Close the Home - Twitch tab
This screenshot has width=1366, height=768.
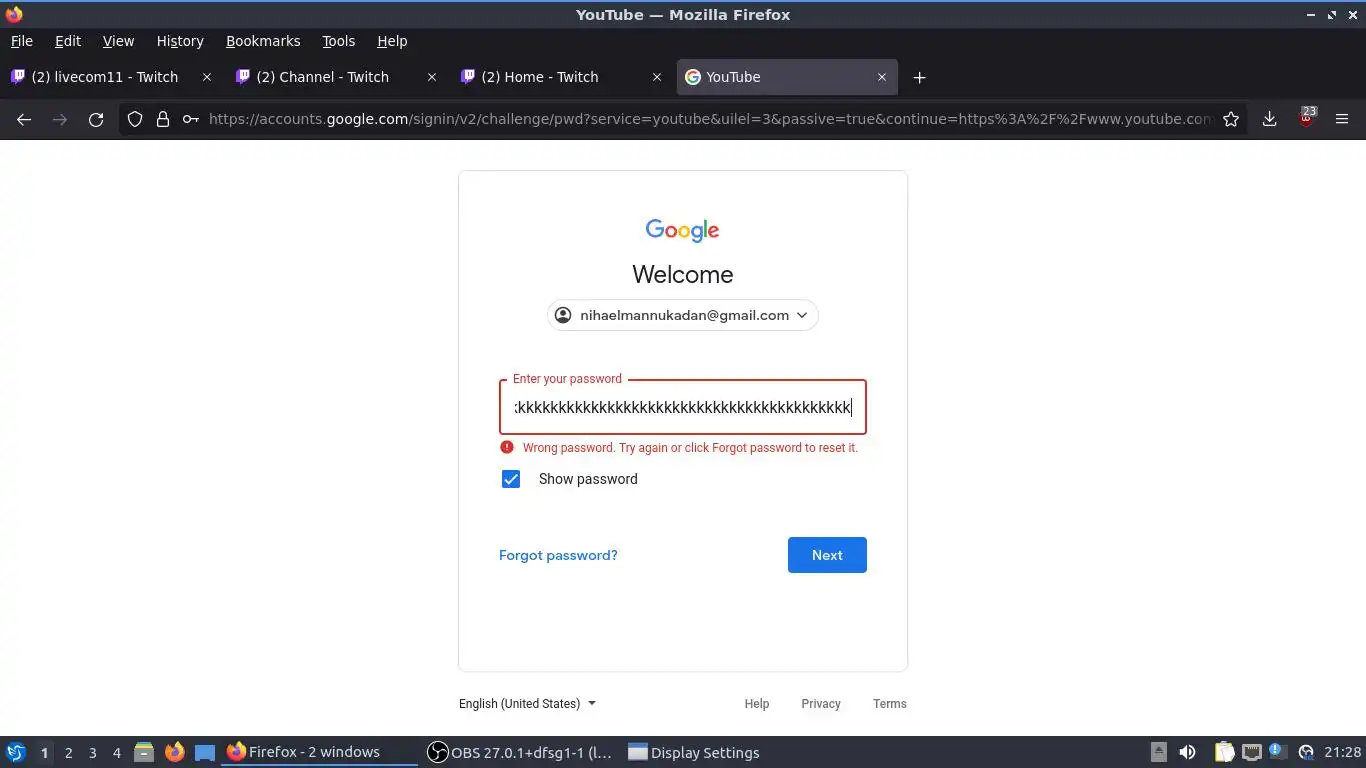[657, 77]
